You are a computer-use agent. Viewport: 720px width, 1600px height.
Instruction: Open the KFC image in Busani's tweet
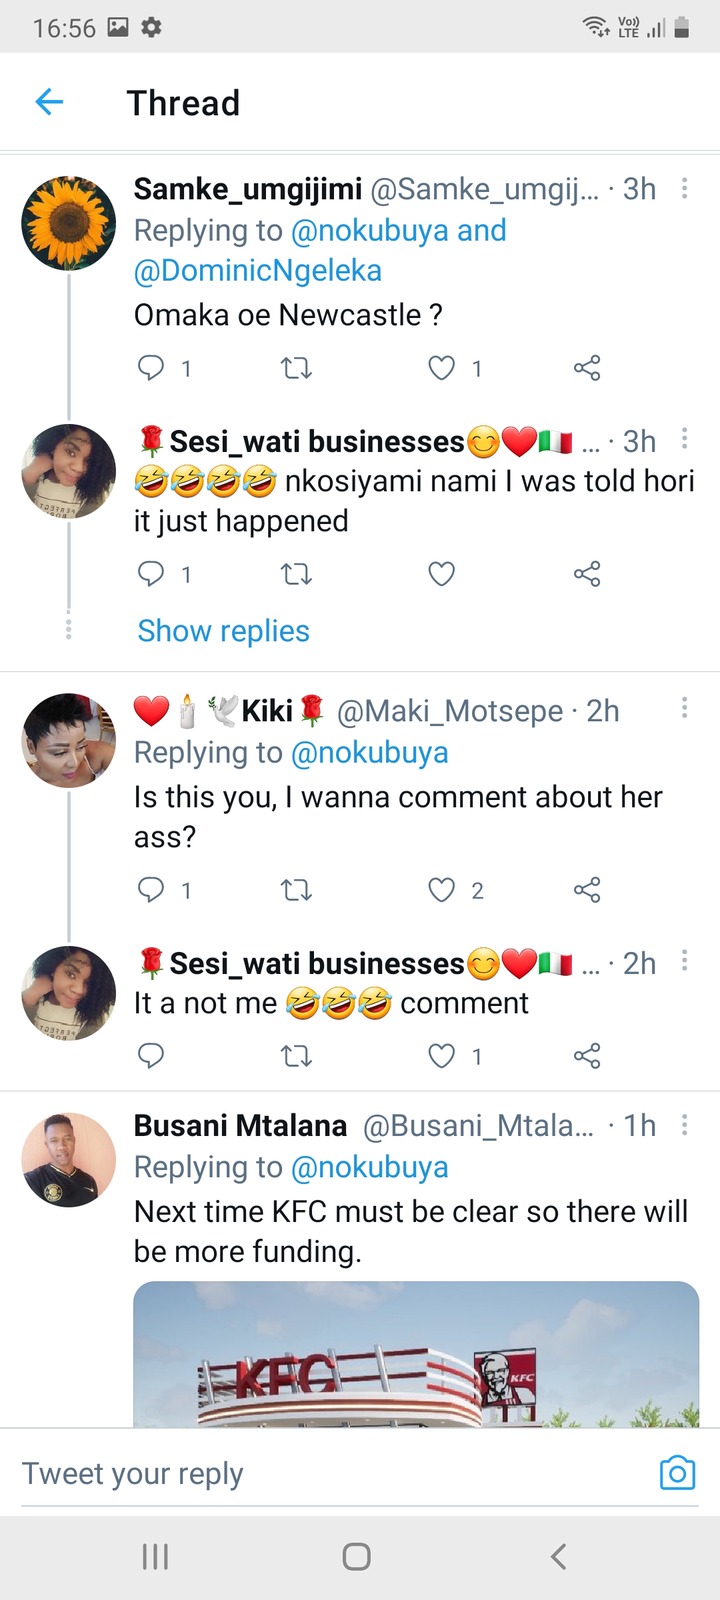416,1354
